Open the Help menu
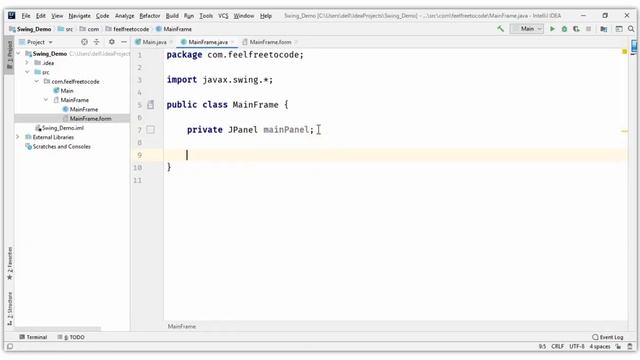Image resolution: width=640 pixels, height=360 pixels. click(266, 16)
